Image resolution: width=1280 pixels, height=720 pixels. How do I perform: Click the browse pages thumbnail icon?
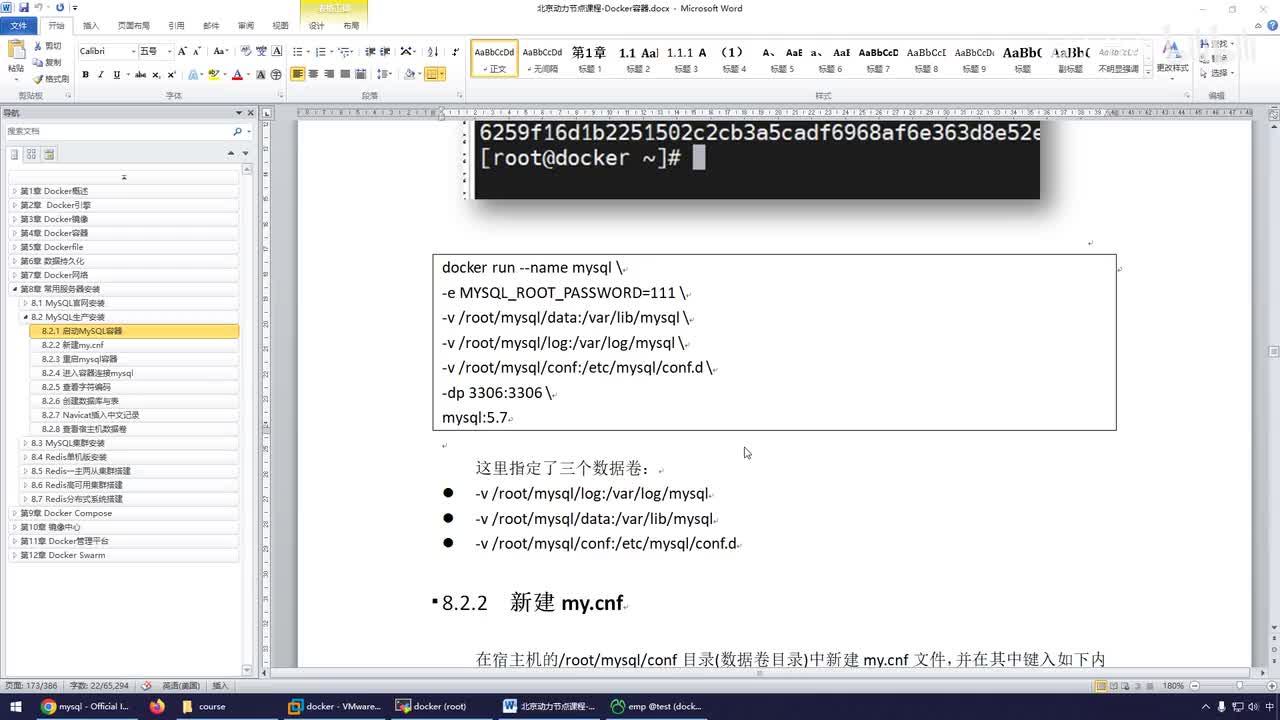pyautogui.click(x=32, y=154)
